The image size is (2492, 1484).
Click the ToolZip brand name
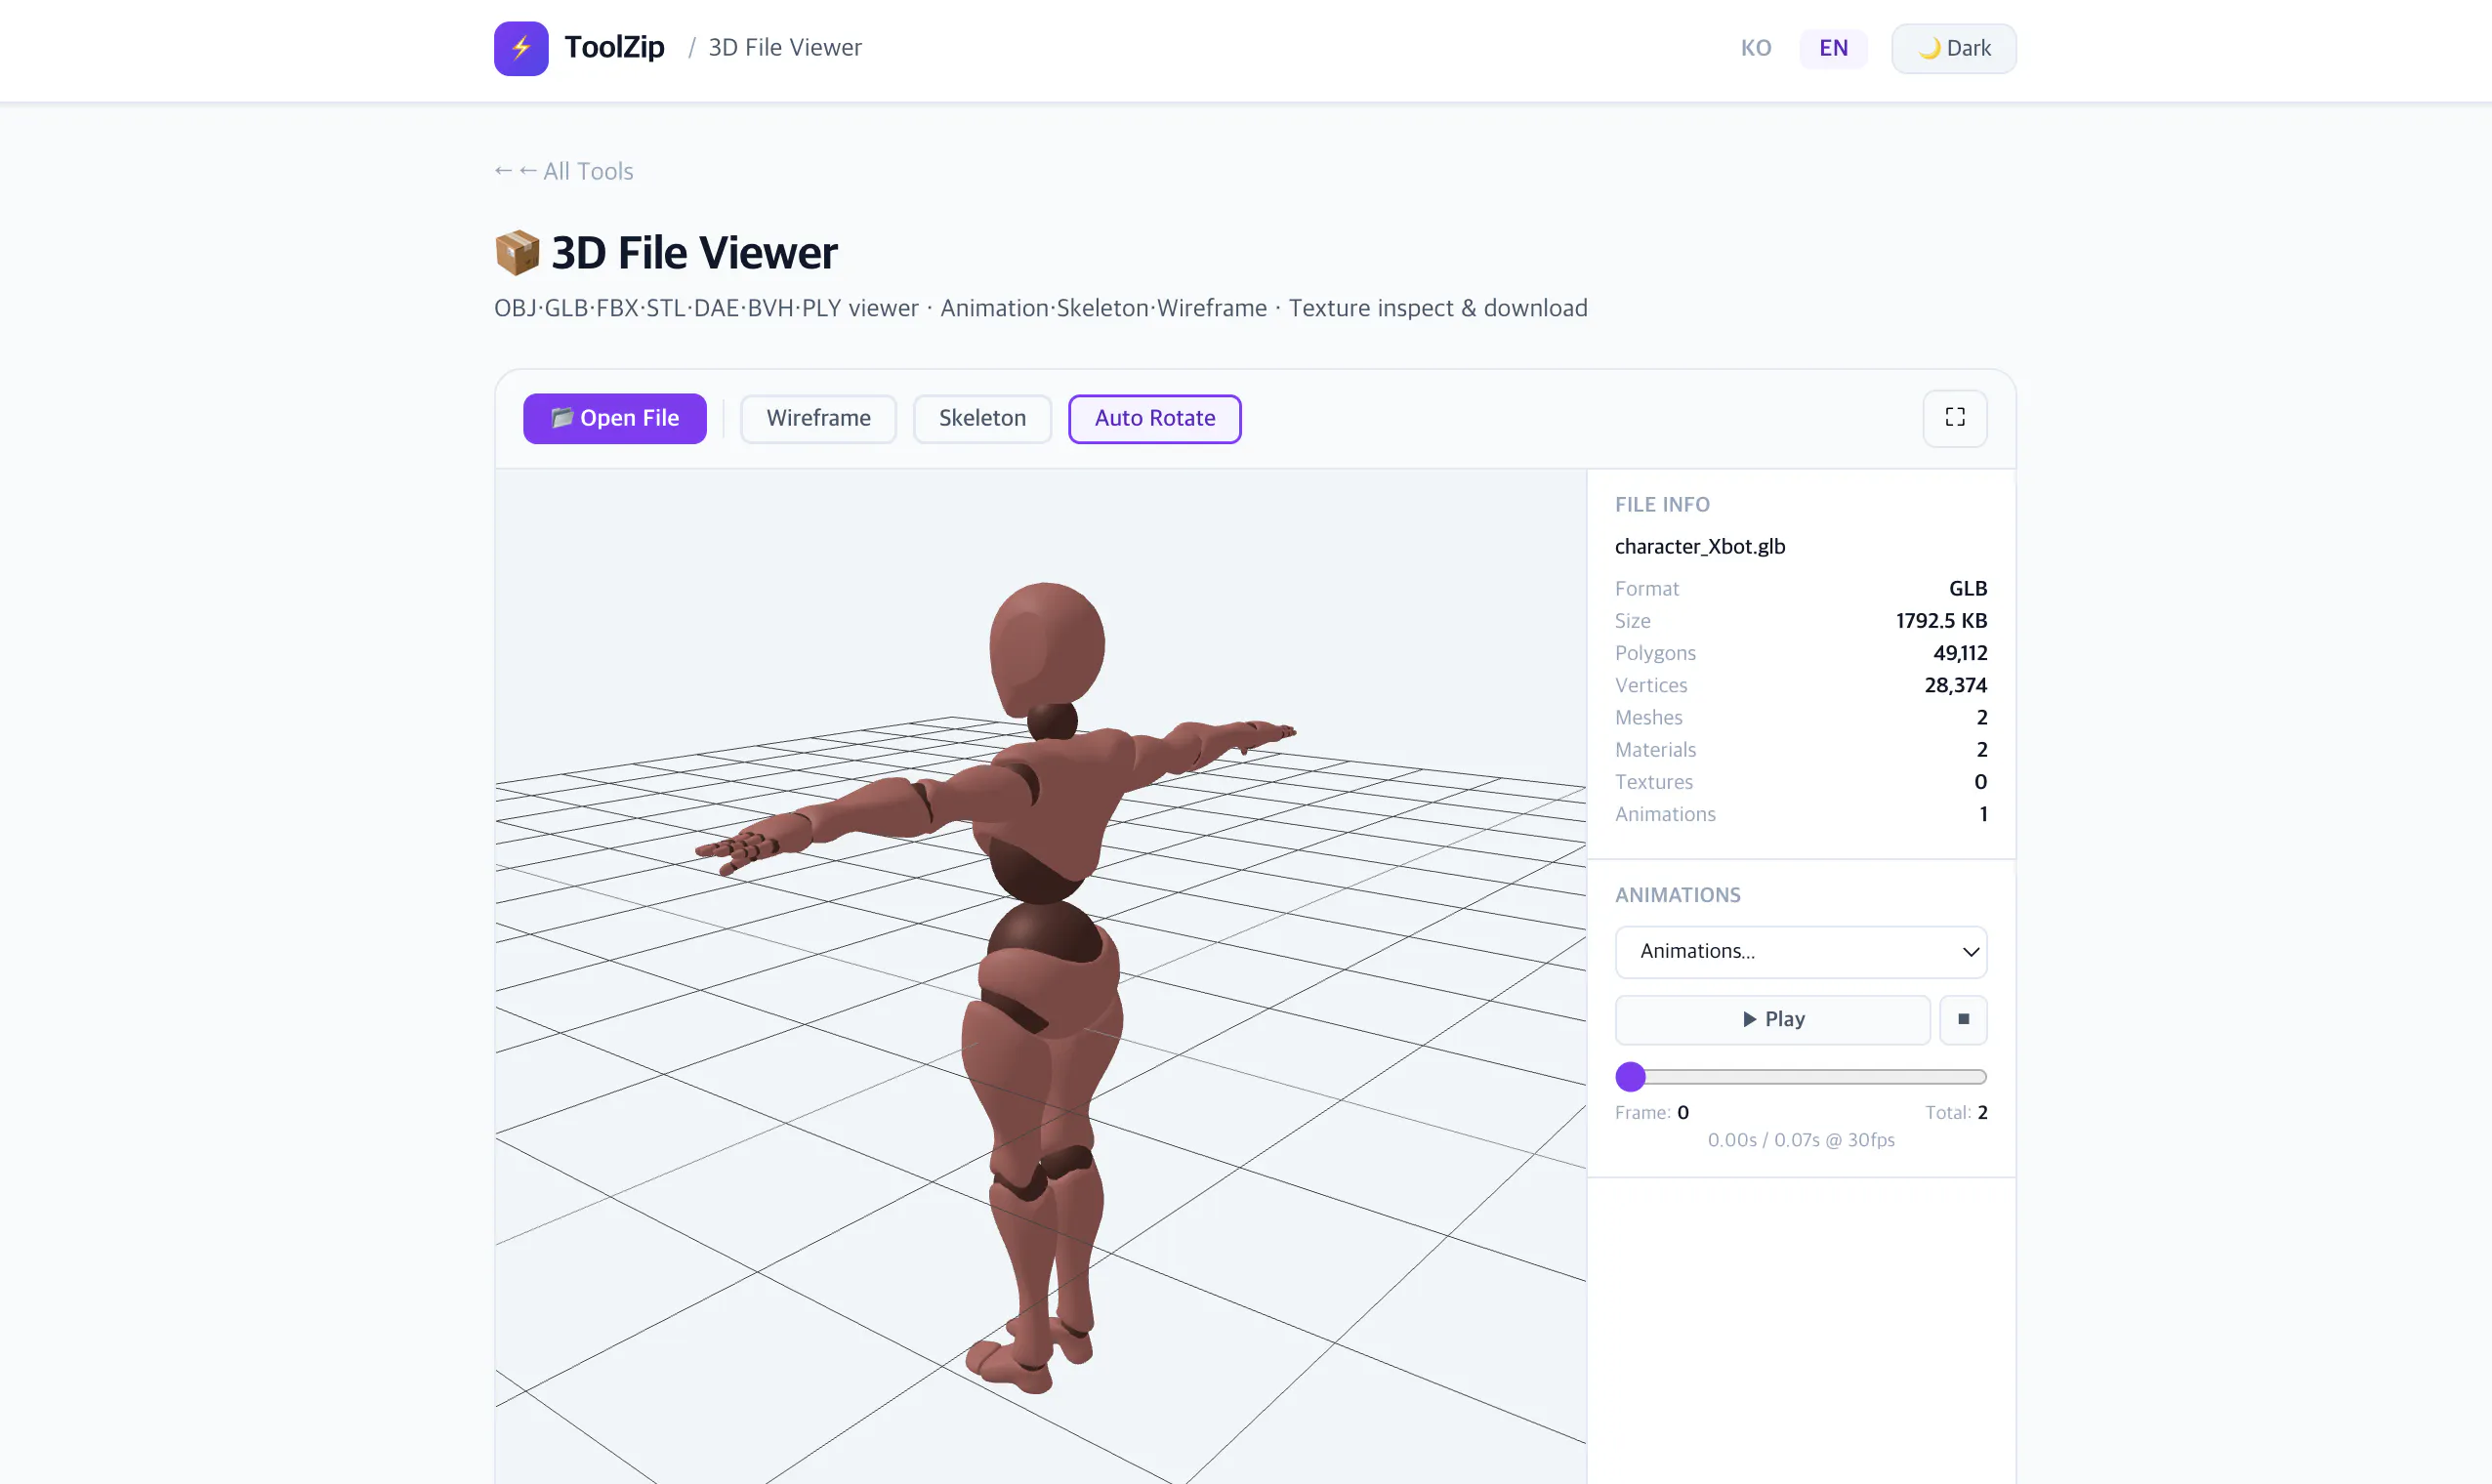(x=614, y=47)
